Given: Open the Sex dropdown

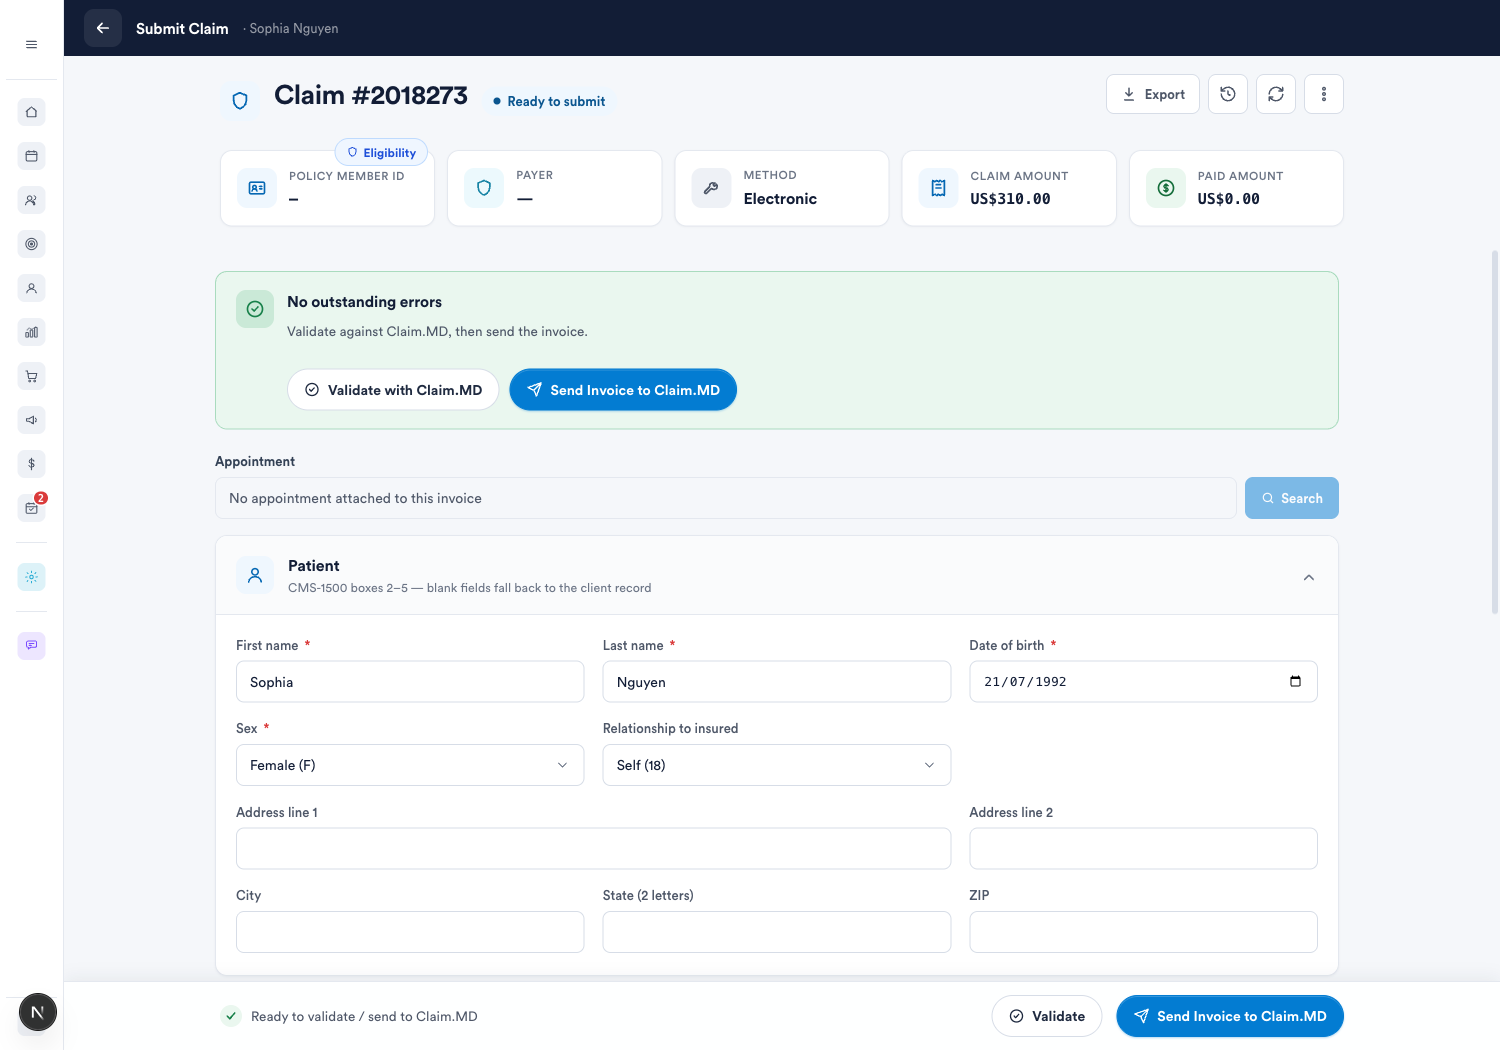Looking at the screenshot, I should 410,765.
